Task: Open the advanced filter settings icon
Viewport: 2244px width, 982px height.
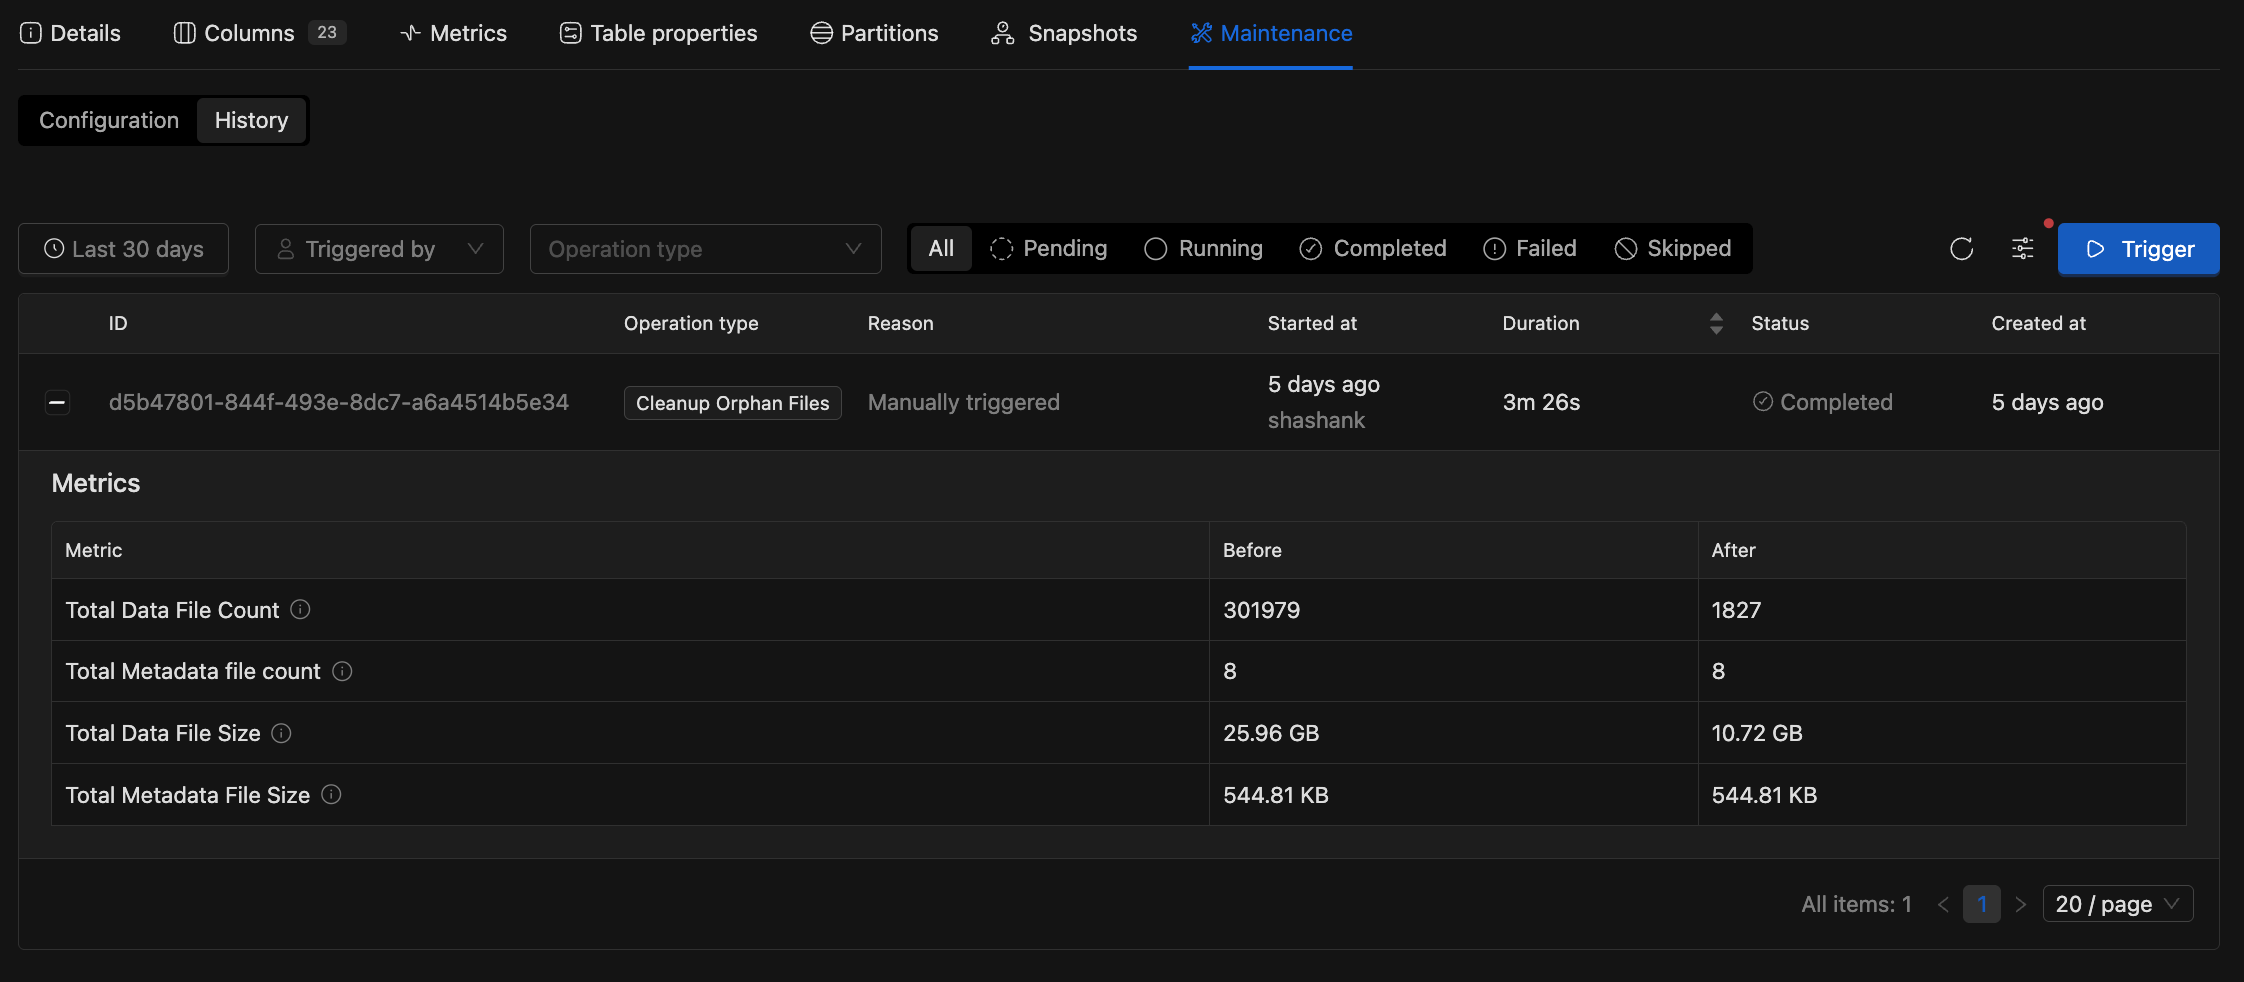Action: point(2022,249)
